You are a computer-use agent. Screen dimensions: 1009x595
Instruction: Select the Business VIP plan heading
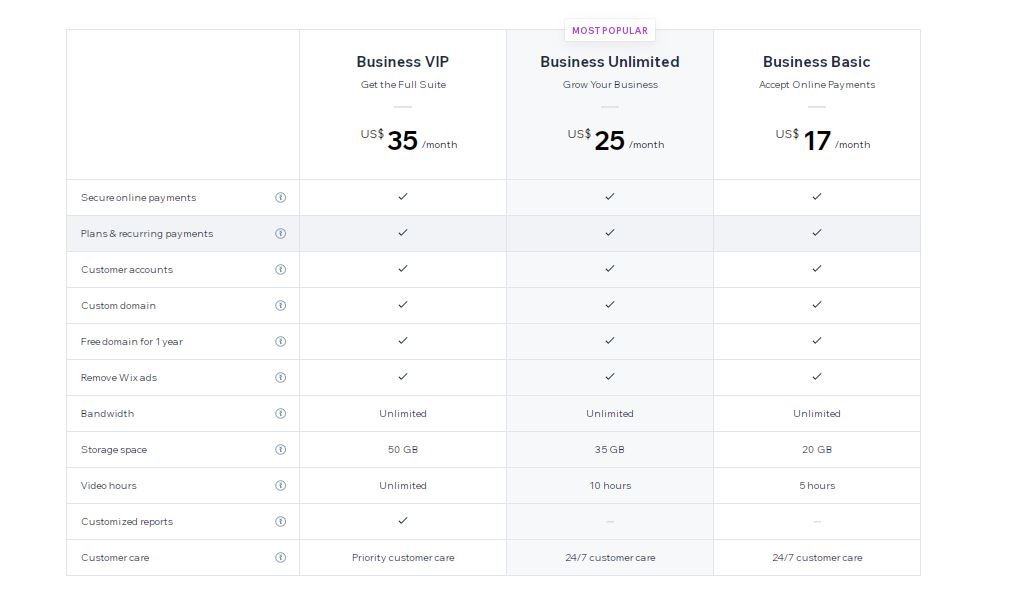(x=403, y=62)
